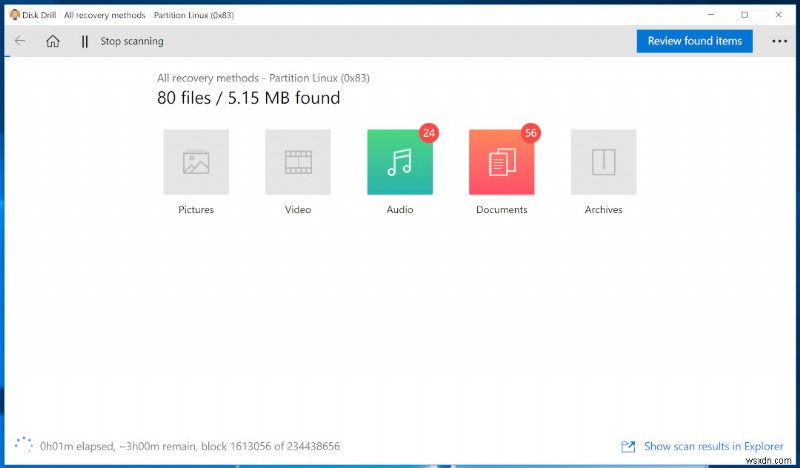Screen dimensions: 800x468
Task: Click Show scan results in Explorer link
Action: pos(714,446)
